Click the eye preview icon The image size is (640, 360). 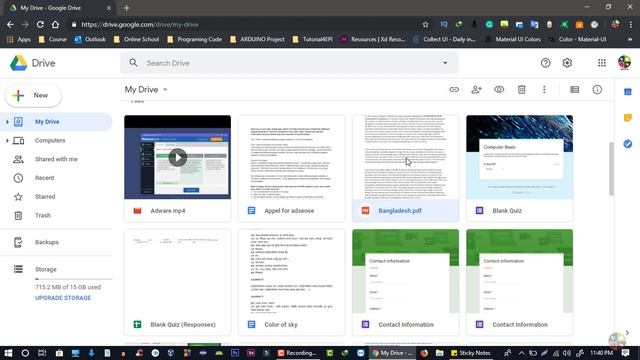click(x=499, y=89)
